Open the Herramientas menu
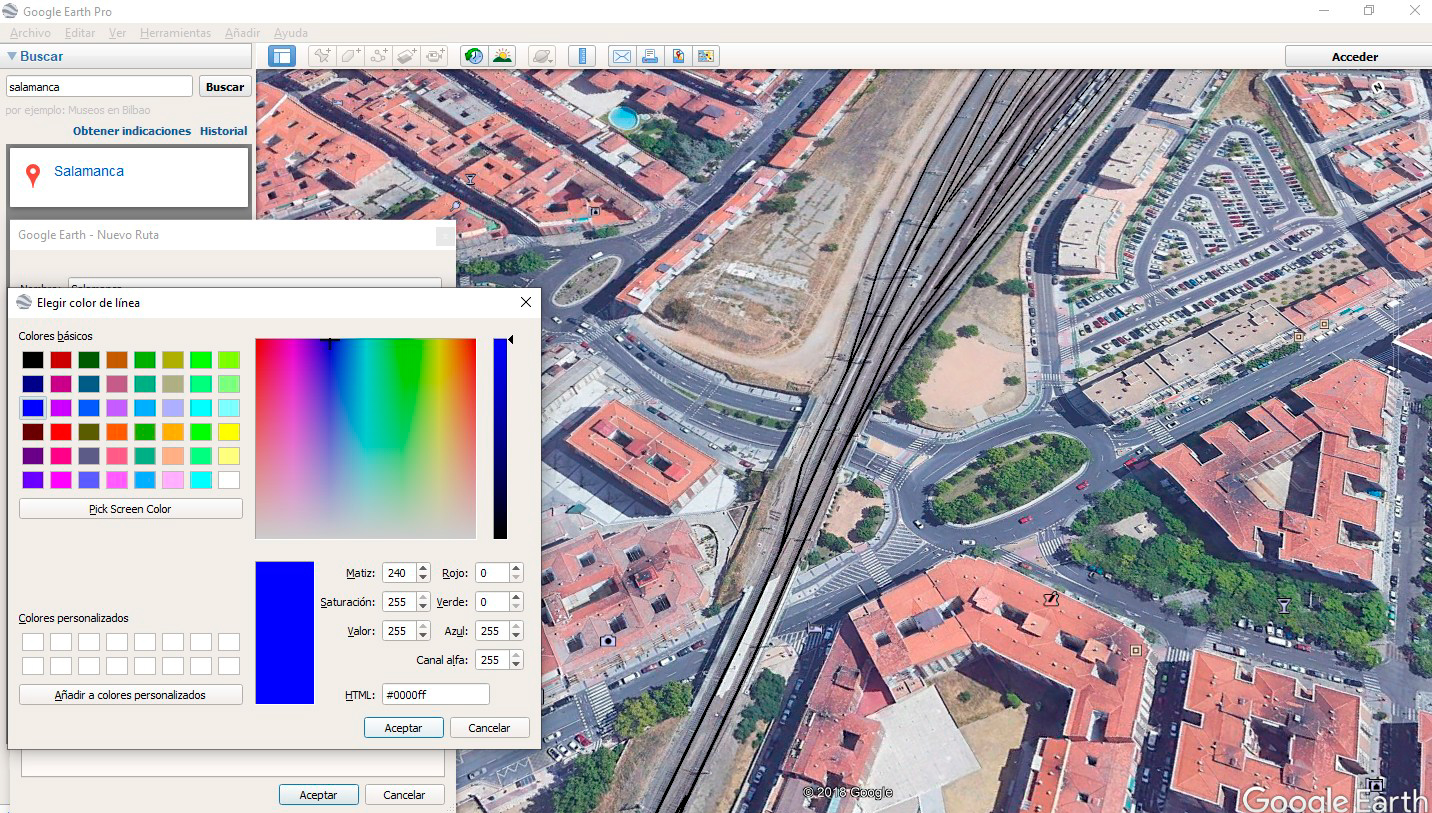This screenshot has width=1432, height=813. [175, 33]
